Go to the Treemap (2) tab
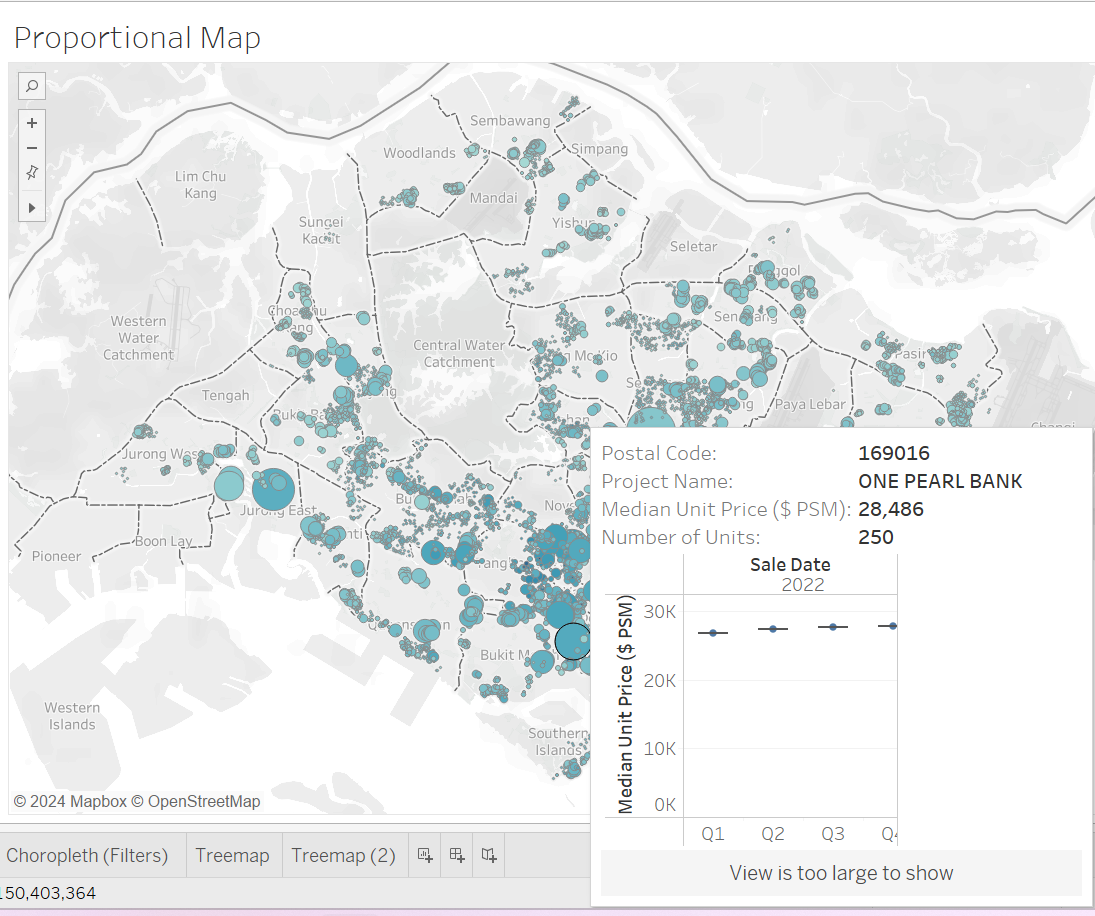The image size is (1095, 916). click(x=343, y=856)
